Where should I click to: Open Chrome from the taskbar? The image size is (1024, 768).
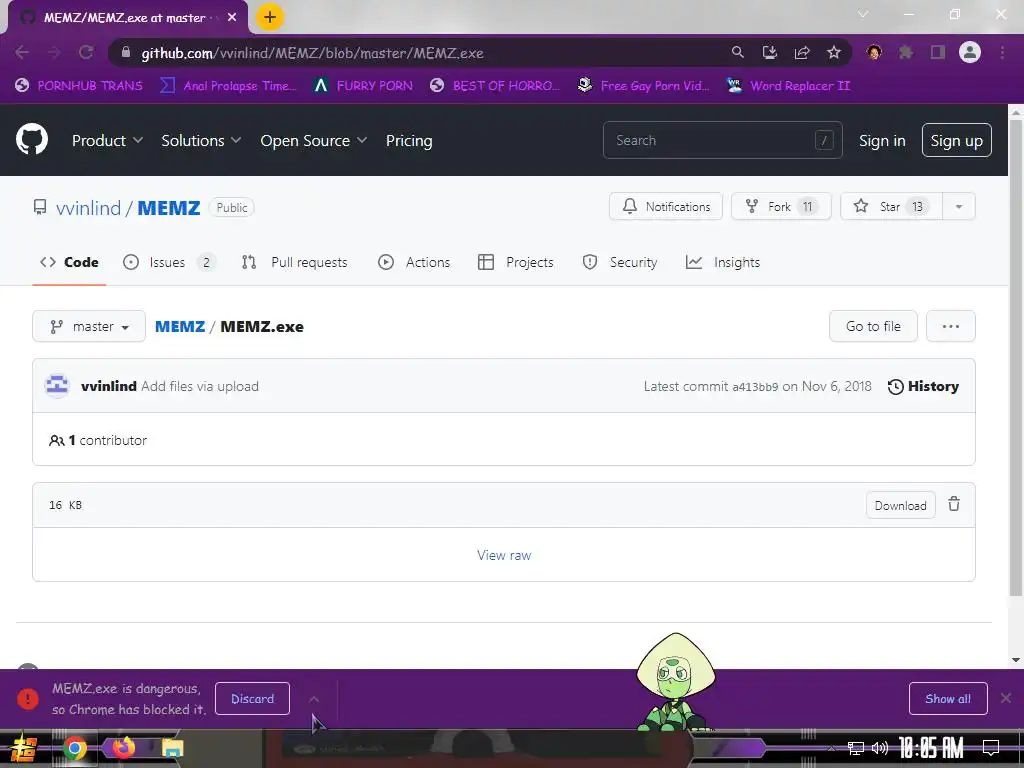75,748
